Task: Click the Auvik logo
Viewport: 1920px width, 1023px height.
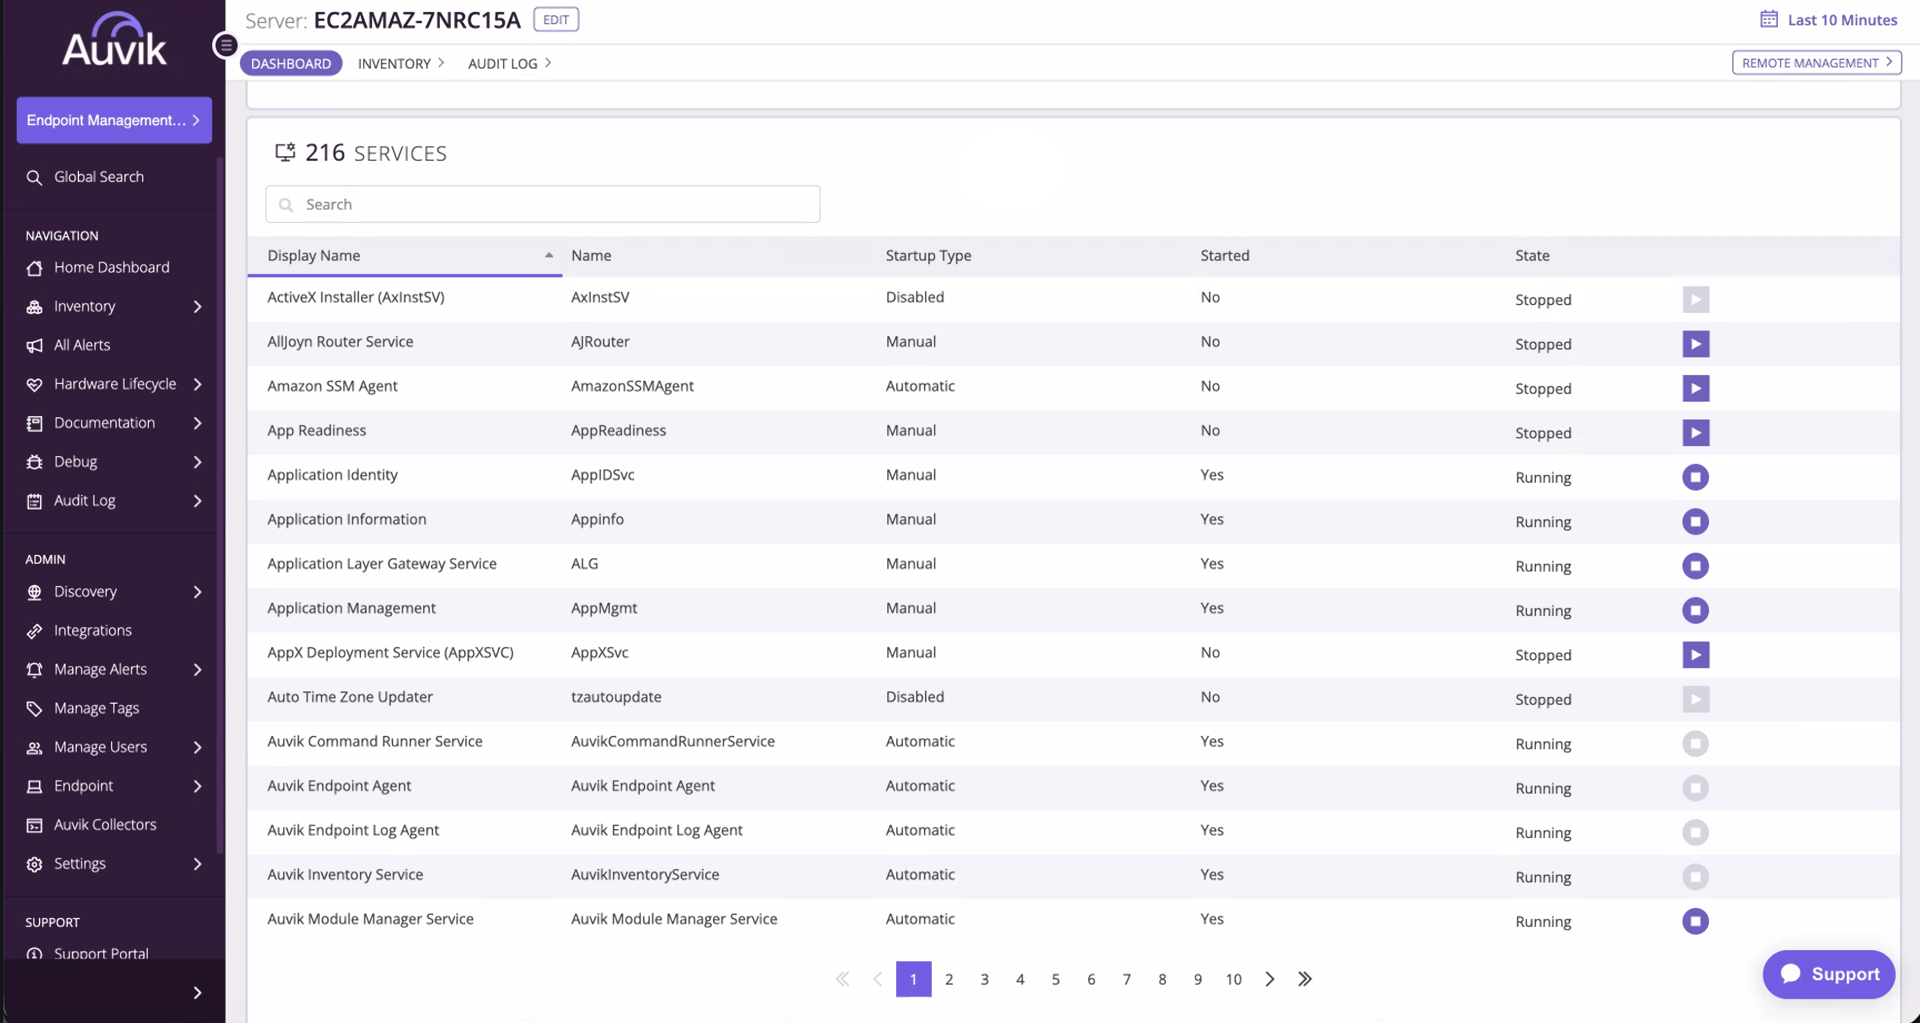Action: [x=114, y=41]
